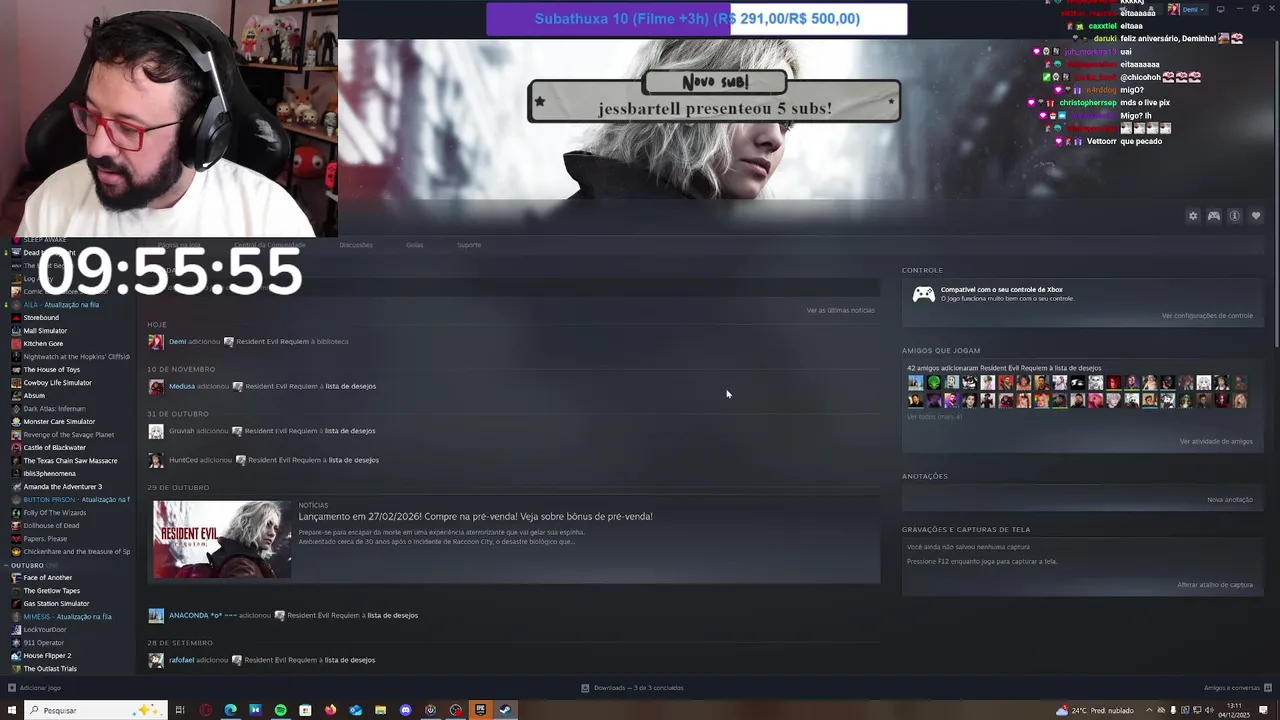Click weather widget 24°C Pred. nublado

[x=1094, y=710]
